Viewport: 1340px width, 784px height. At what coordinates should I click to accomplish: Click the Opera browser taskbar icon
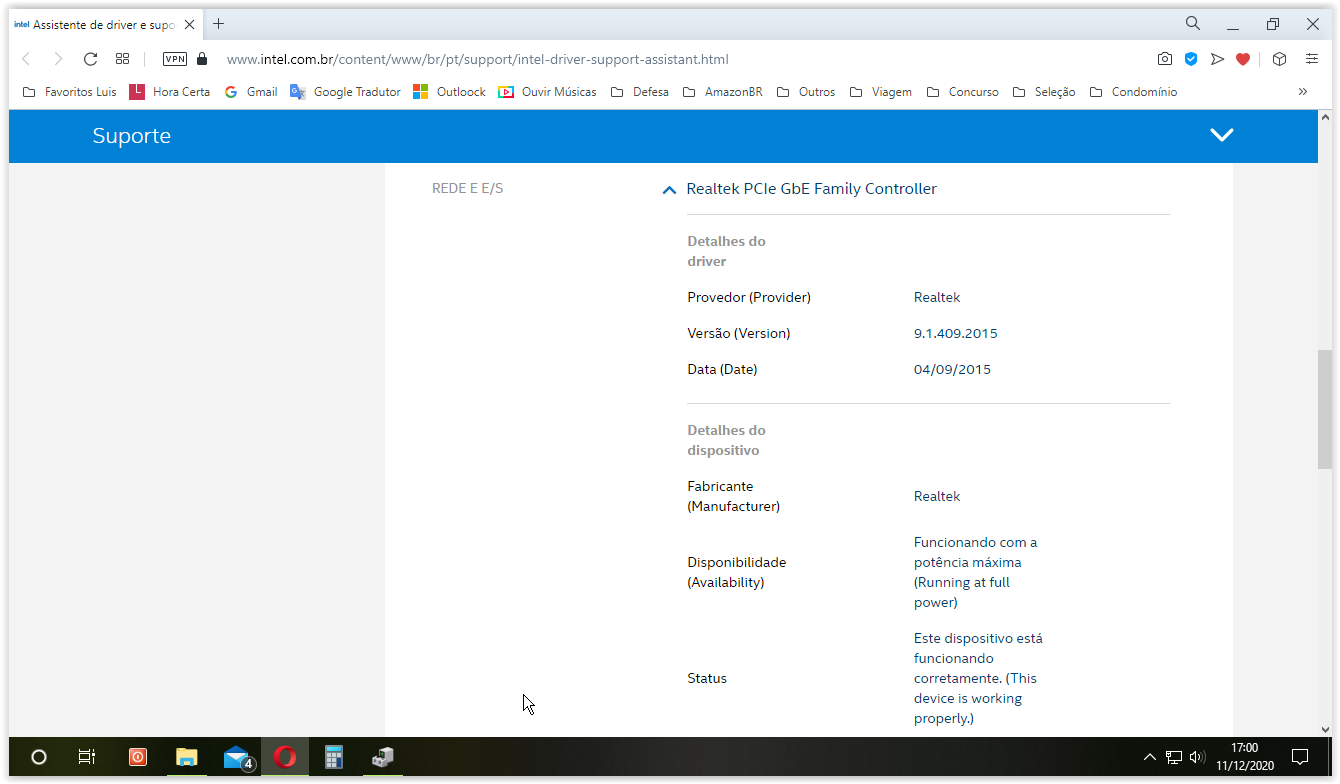pos(285,757)
